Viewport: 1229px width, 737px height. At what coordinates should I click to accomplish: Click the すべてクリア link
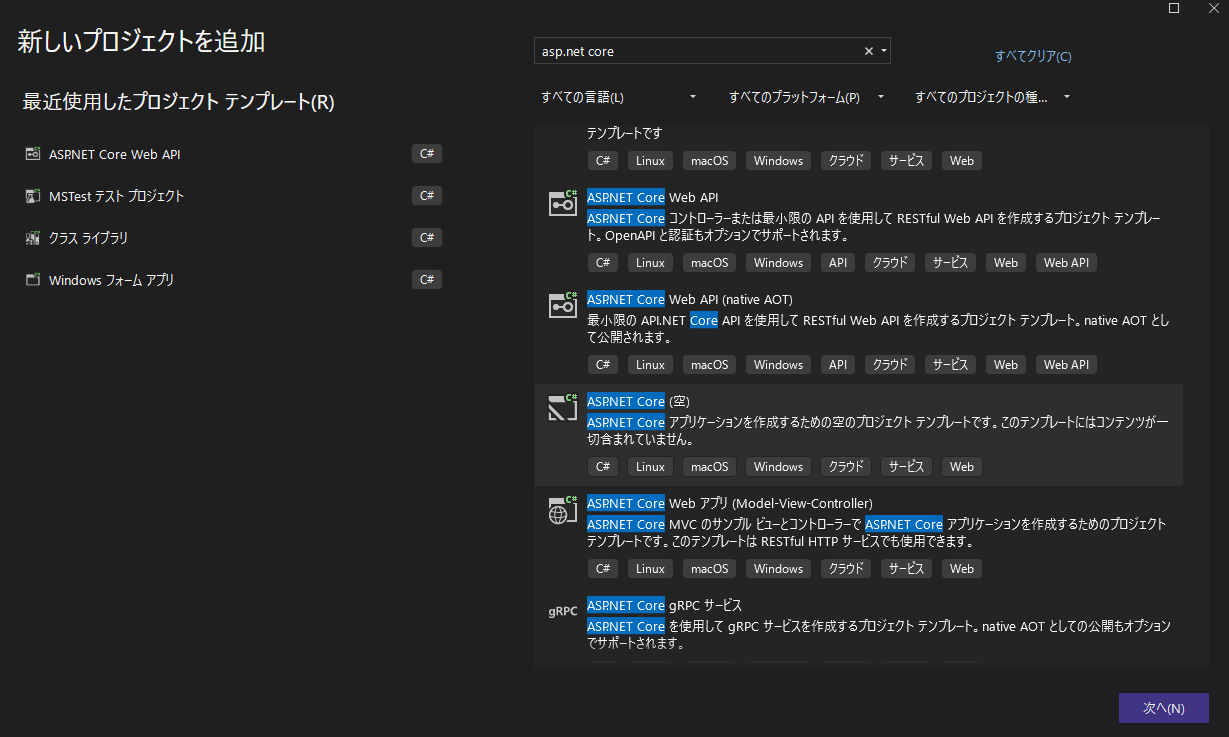1033,56
